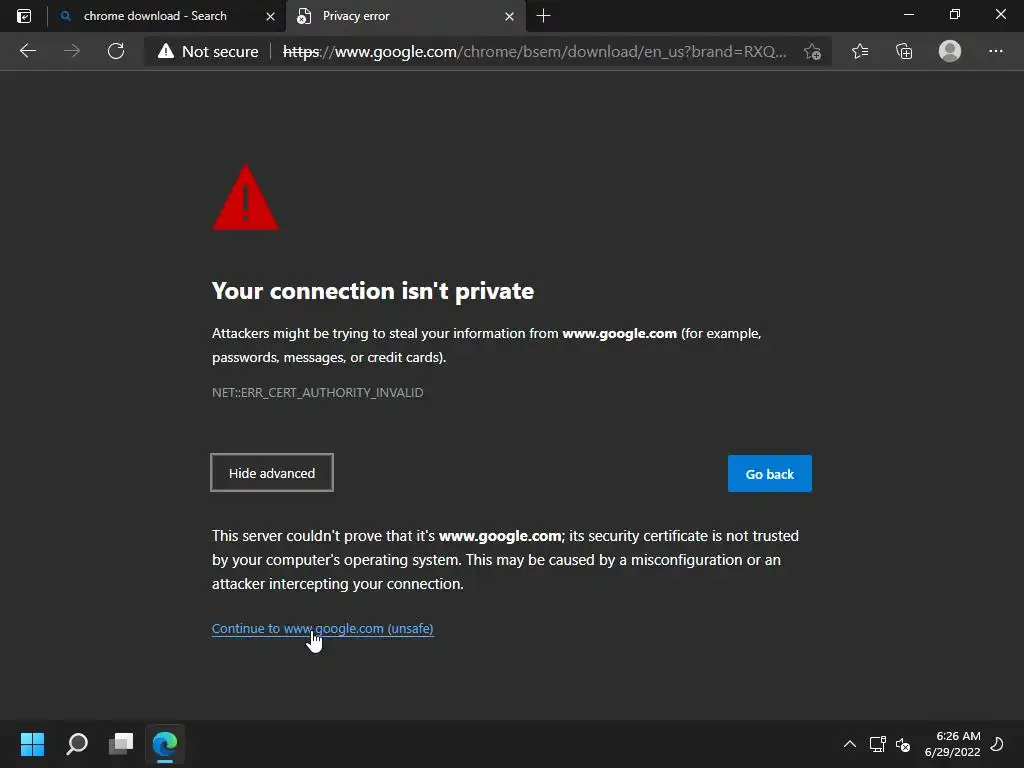Viewport: 1024px width, 768px height.
Task: Click the address bar URL field
Action: (534, 52)
